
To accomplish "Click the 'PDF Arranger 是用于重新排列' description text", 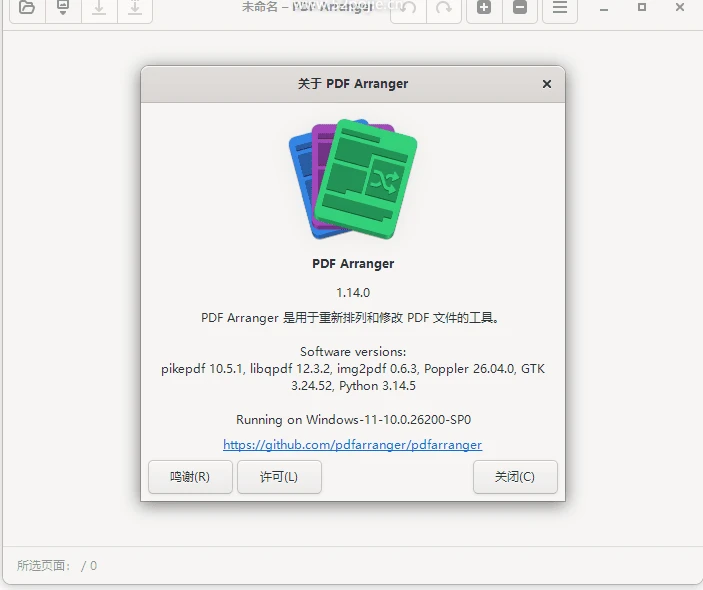I will click(350, 318).
